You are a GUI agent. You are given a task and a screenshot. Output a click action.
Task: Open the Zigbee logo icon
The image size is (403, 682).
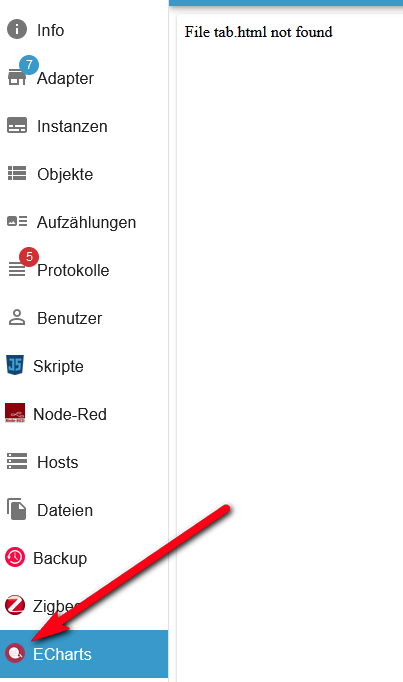point(15,605)
